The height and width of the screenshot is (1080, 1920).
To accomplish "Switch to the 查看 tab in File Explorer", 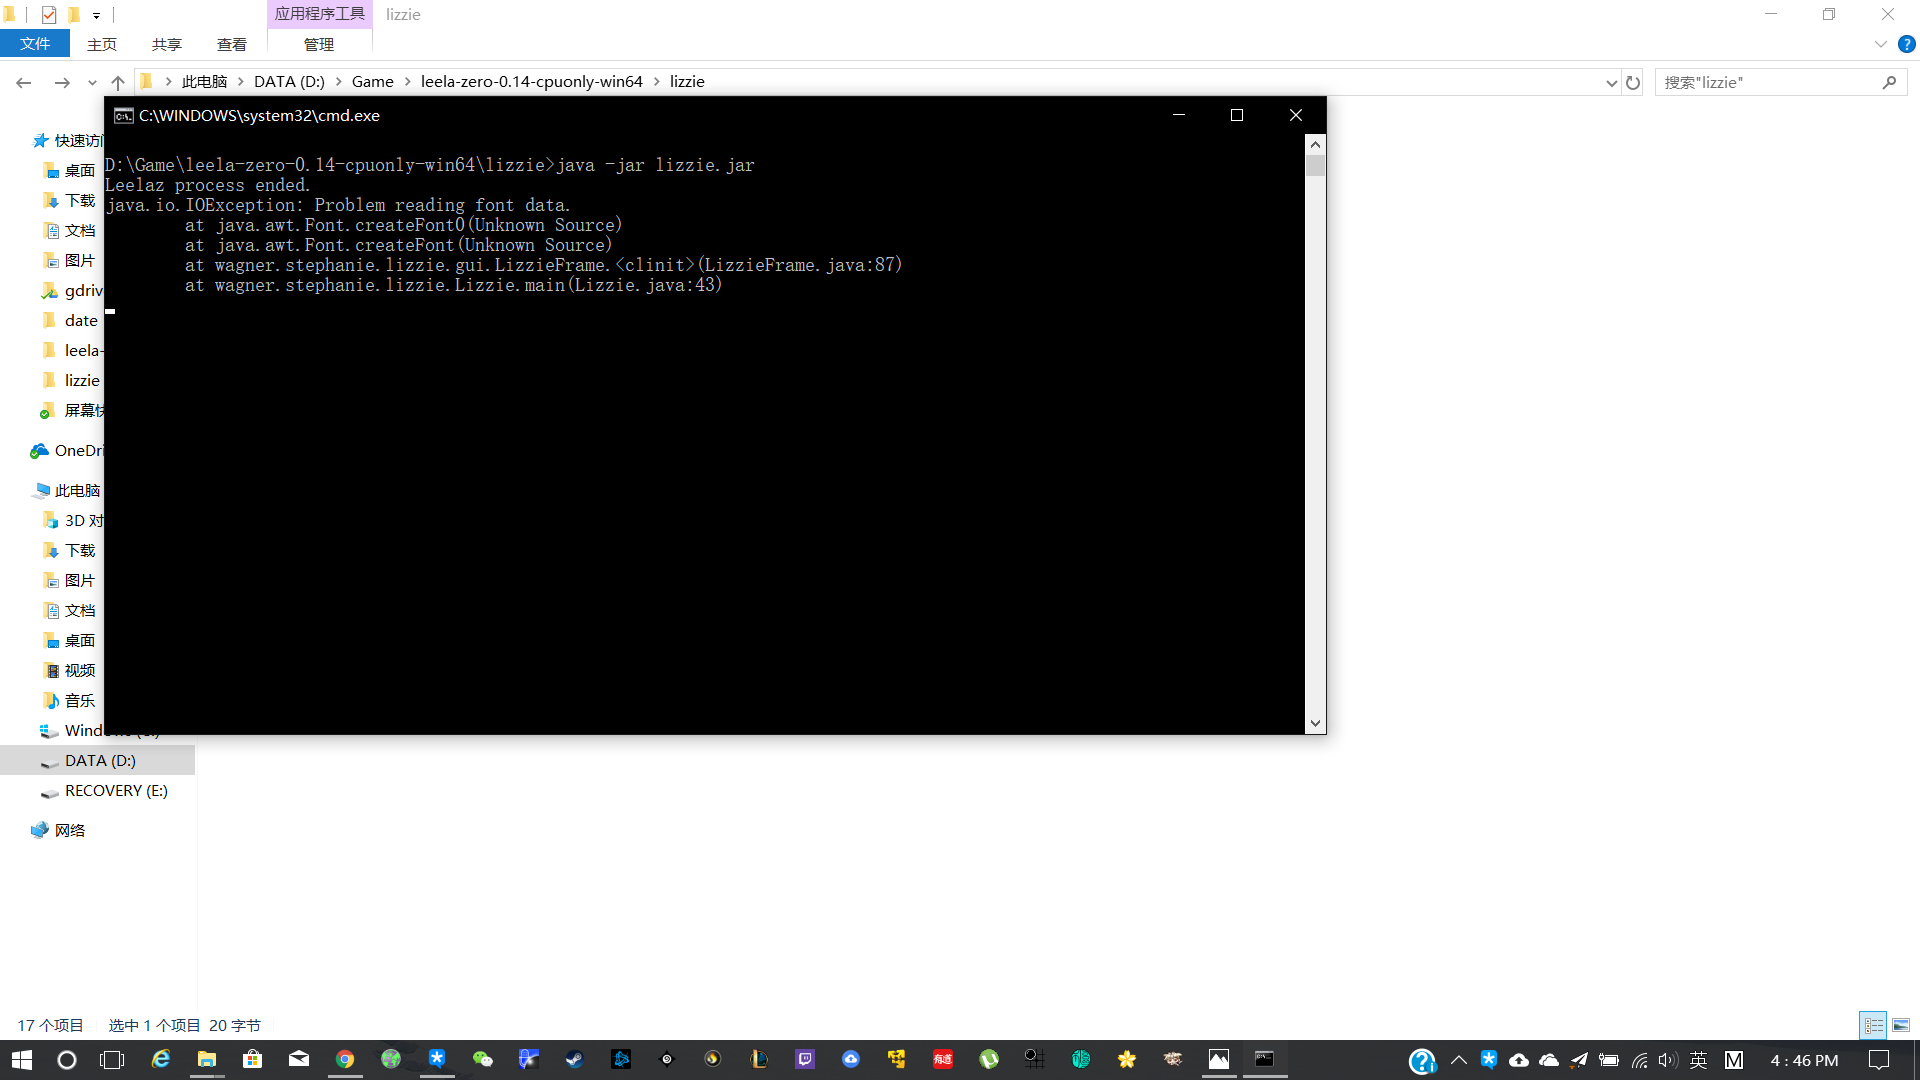I will (231, 44).
